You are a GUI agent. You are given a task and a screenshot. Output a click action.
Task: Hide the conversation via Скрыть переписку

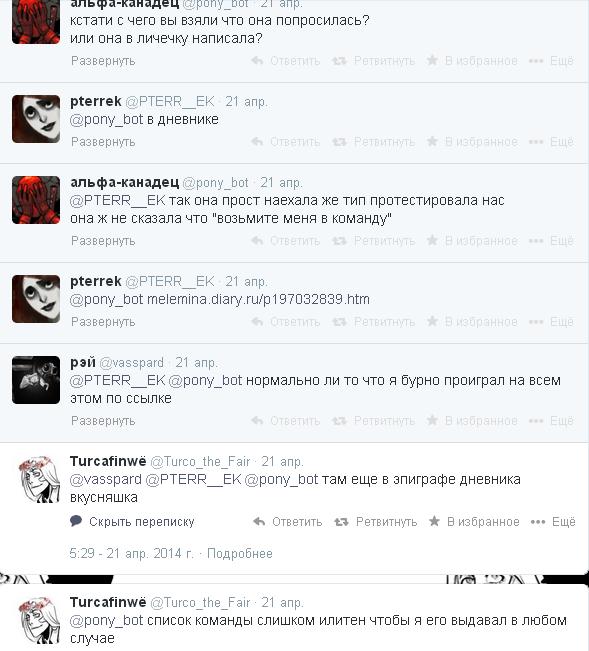(x=132, y=521)
